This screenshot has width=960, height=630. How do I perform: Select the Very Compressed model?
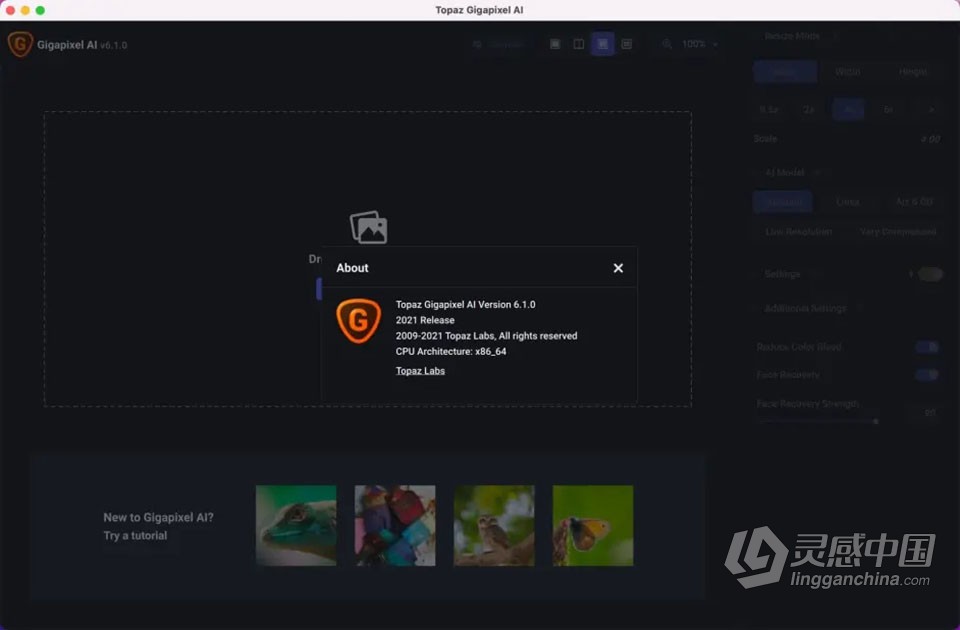point(898,231)
